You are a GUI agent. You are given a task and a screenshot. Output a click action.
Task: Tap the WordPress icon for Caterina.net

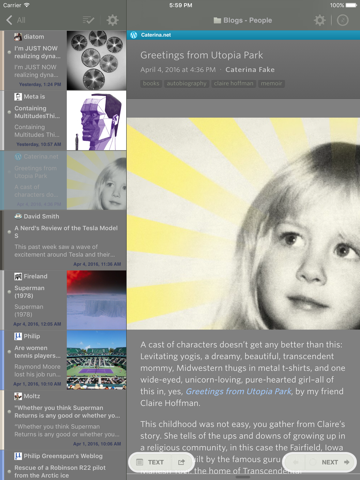point(134,35)
